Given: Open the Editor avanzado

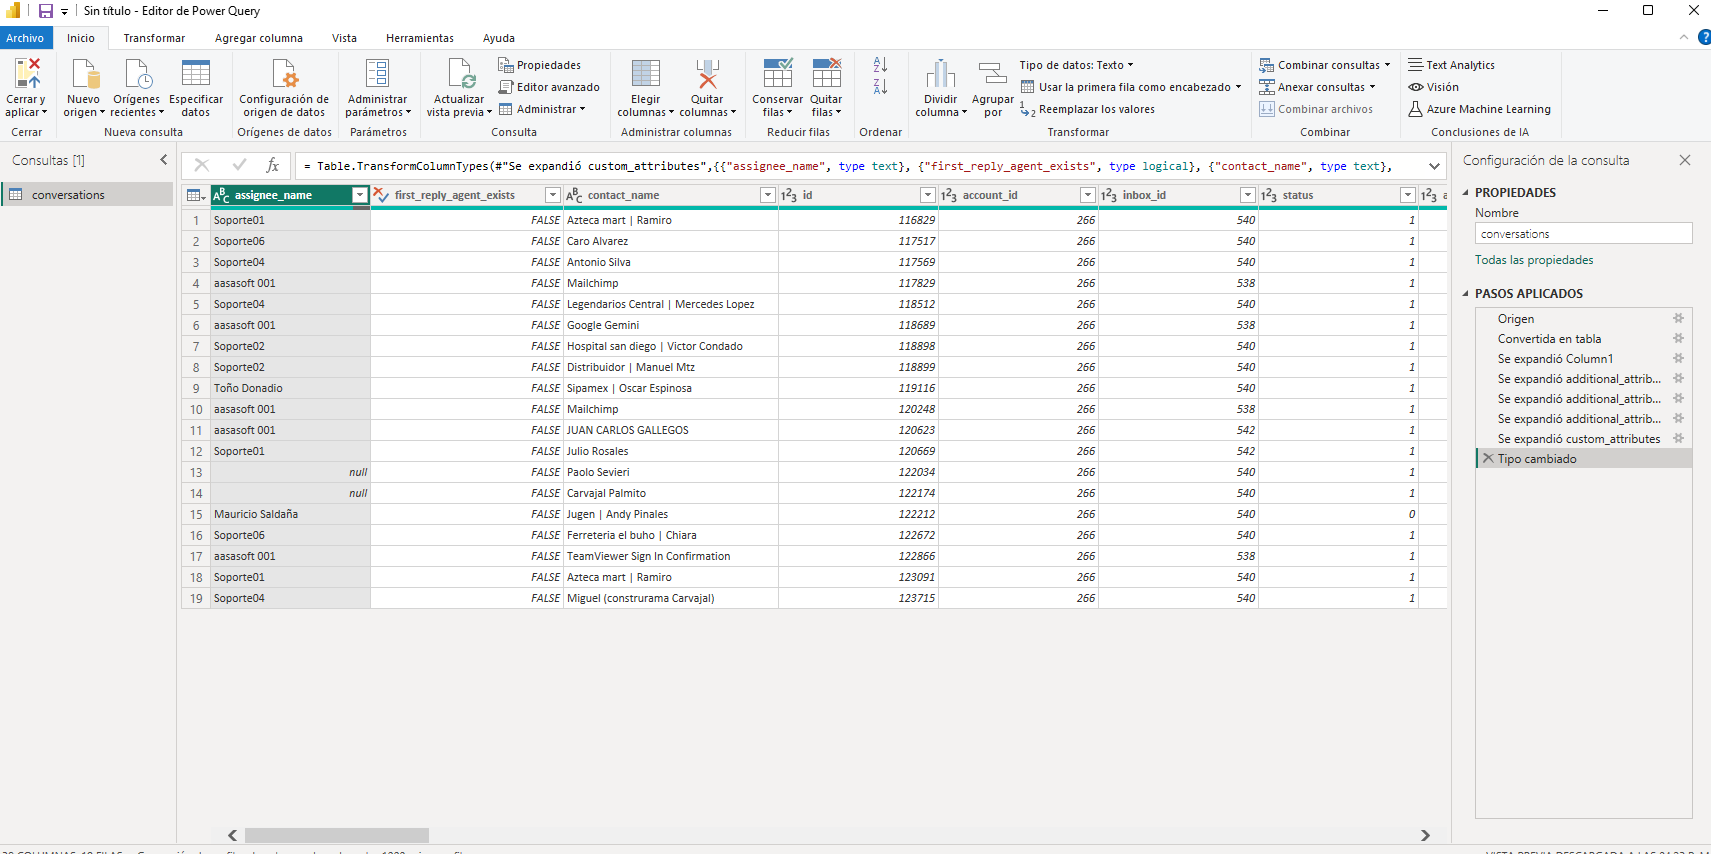Looking at the screenshot, I should 549,87.
